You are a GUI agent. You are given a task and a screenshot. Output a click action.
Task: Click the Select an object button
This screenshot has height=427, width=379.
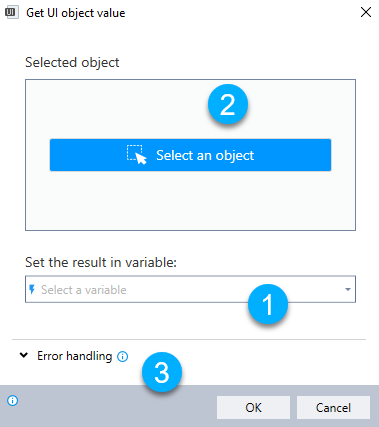click(190, 155)
